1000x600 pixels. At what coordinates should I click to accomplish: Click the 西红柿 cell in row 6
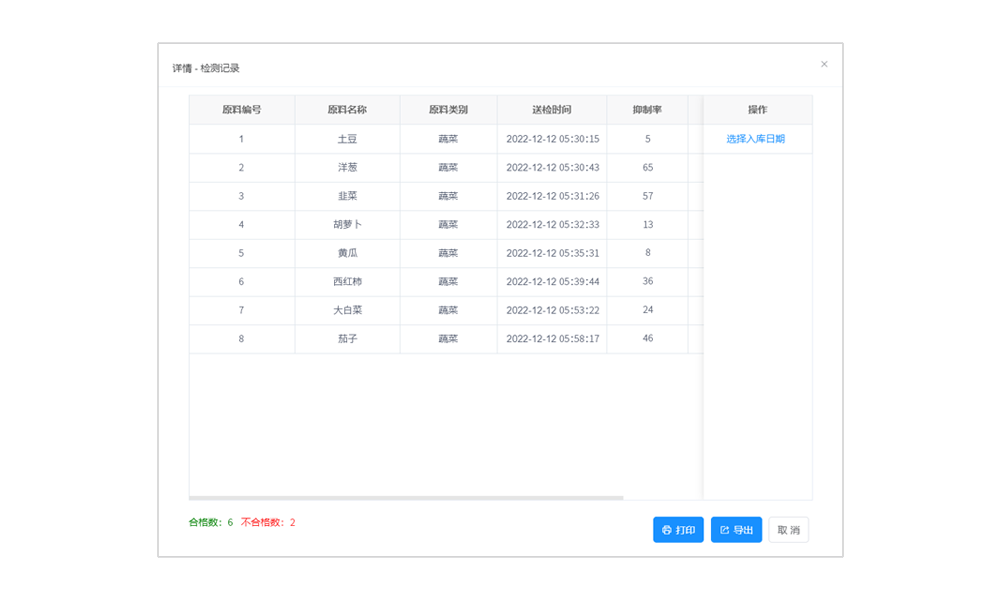point(347,282)
